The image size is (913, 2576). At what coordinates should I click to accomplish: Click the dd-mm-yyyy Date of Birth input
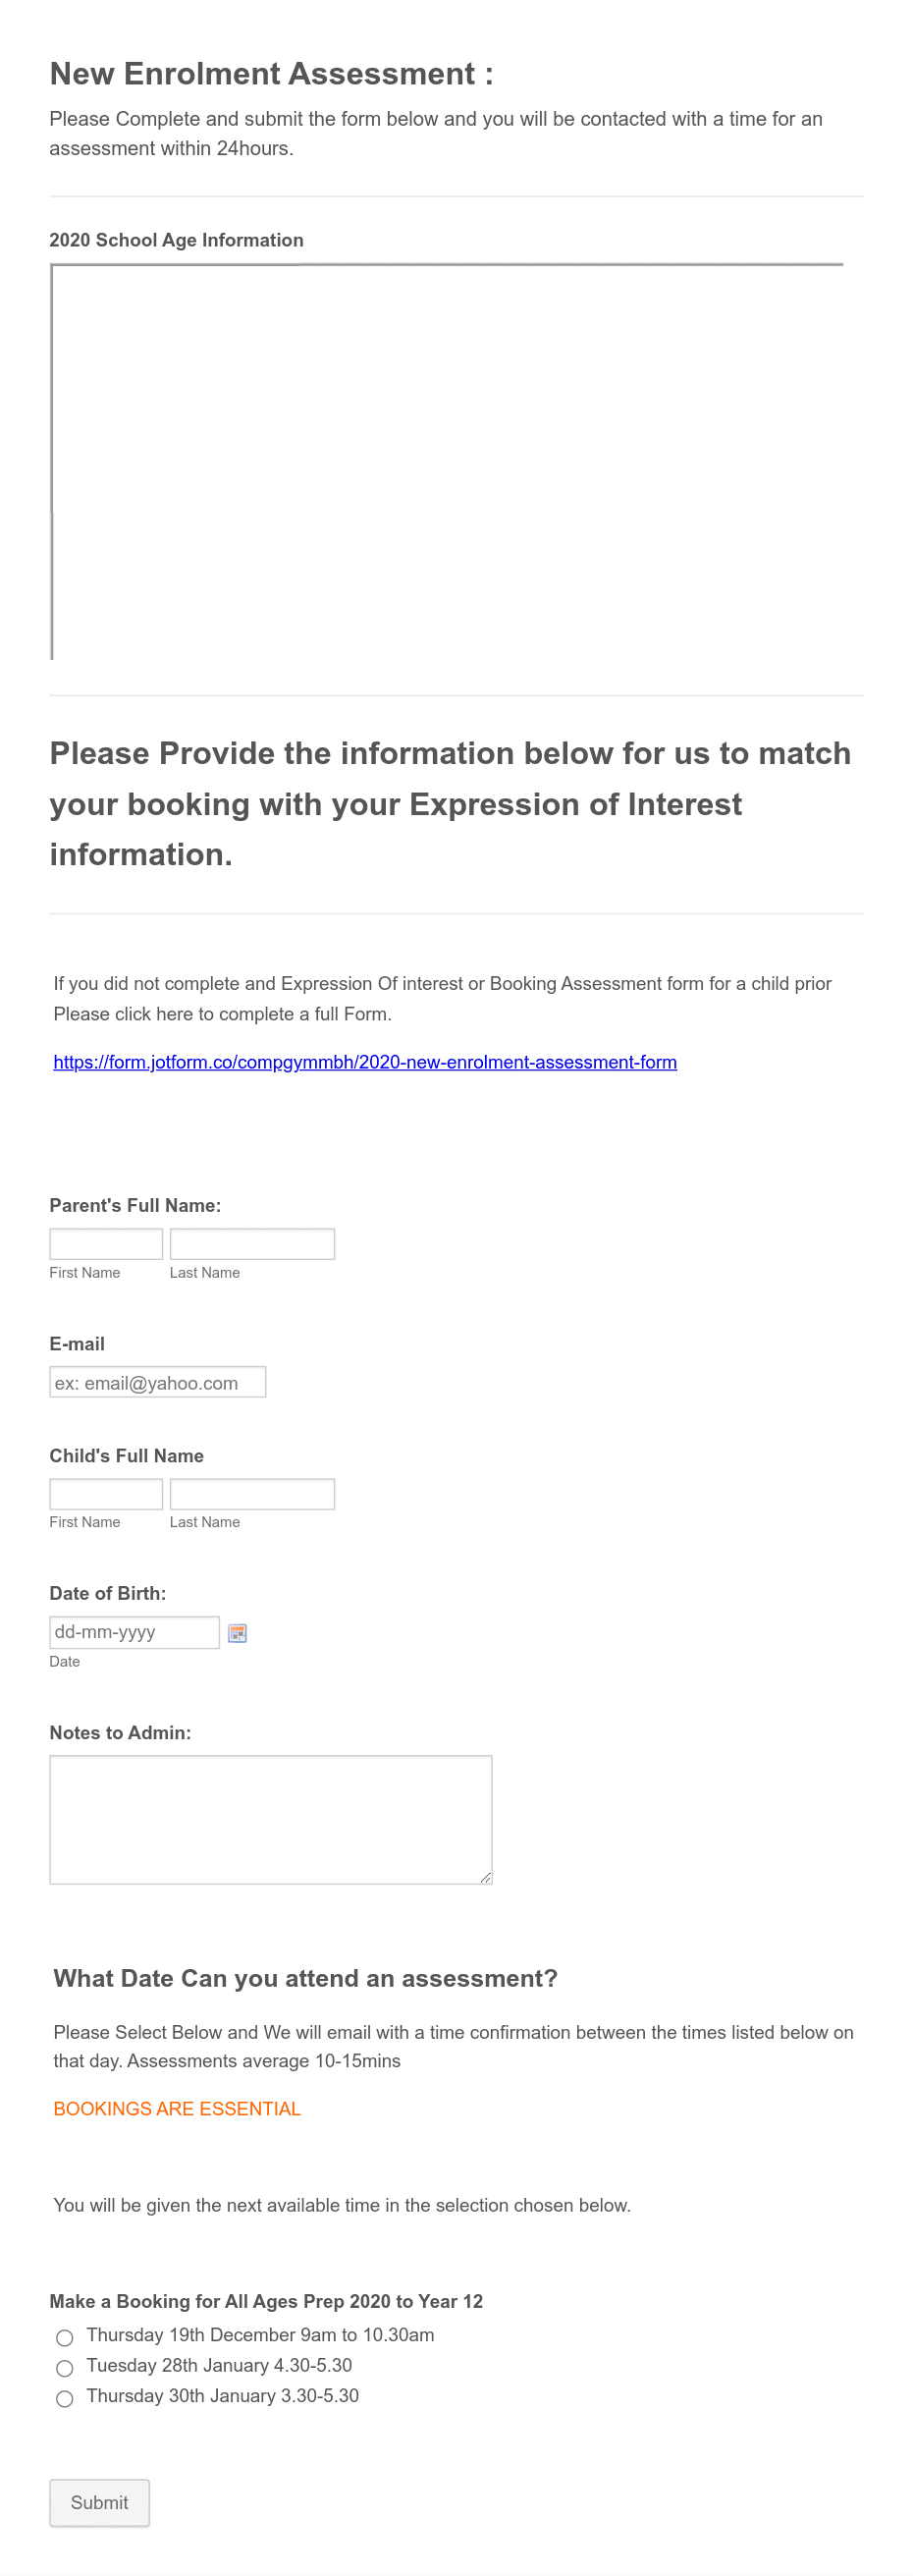[x=134, y=1632]
